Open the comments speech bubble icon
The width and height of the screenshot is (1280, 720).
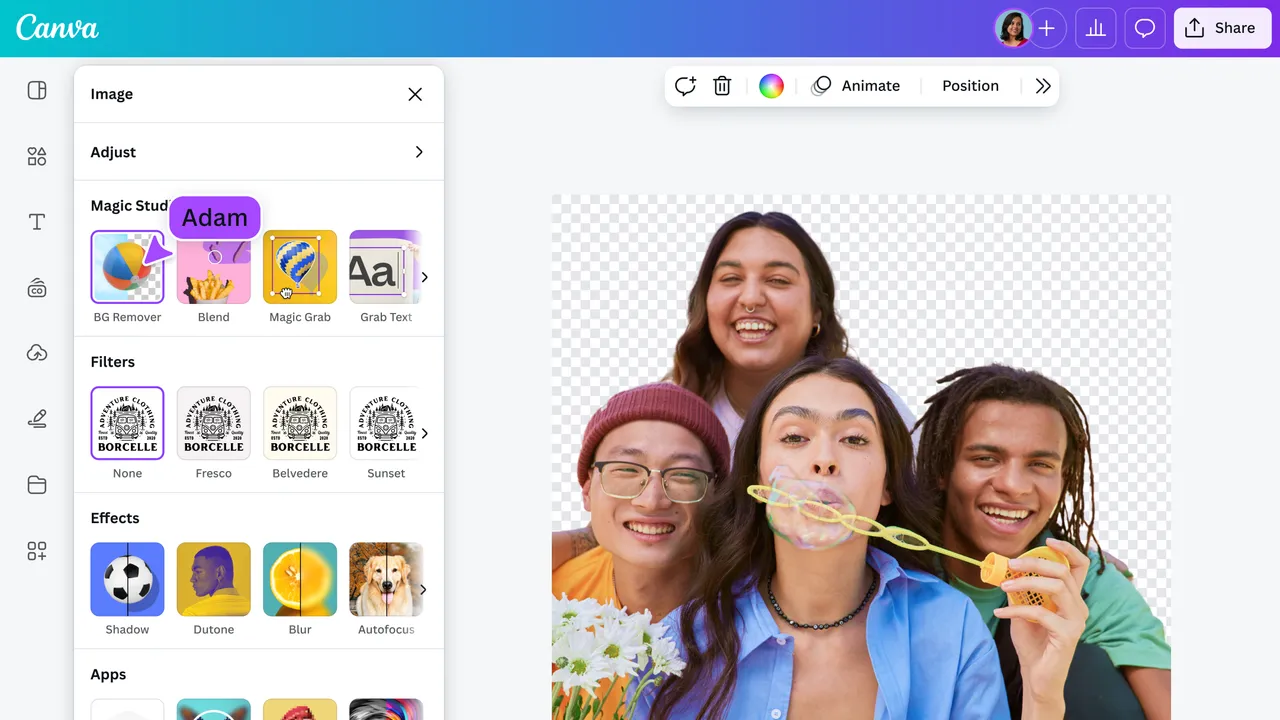coord(1145,28)
